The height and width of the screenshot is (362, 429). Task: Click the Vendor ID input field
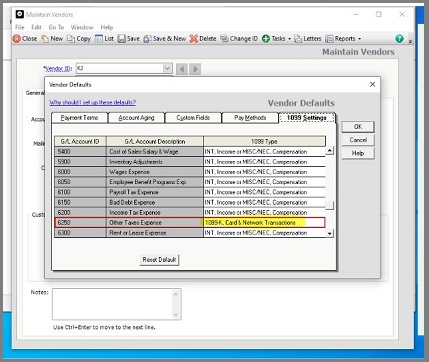pos(120,69)
